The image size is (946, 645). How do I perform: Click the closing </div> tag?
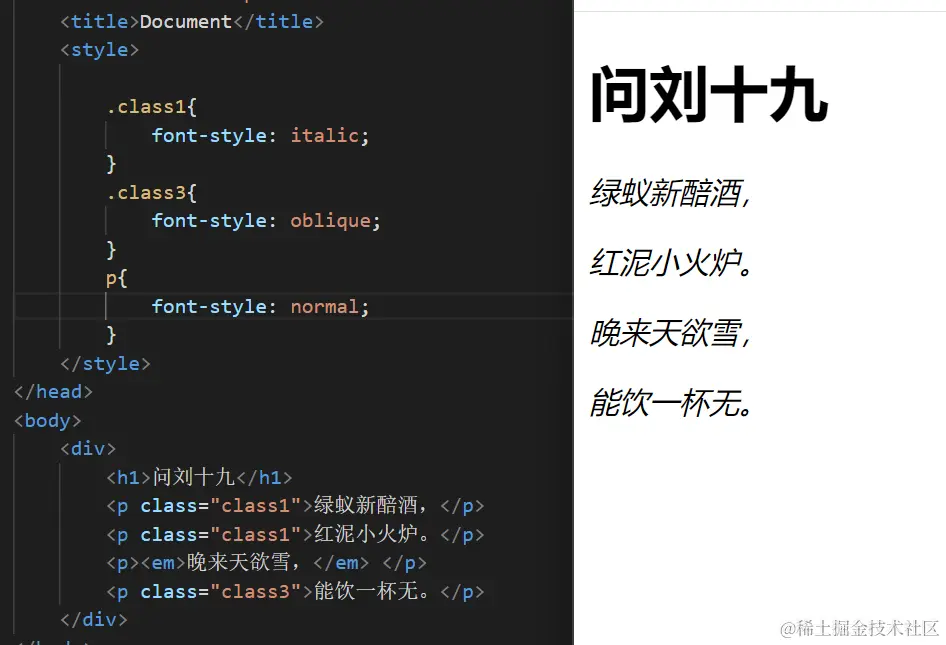click(x=94, y=620)
